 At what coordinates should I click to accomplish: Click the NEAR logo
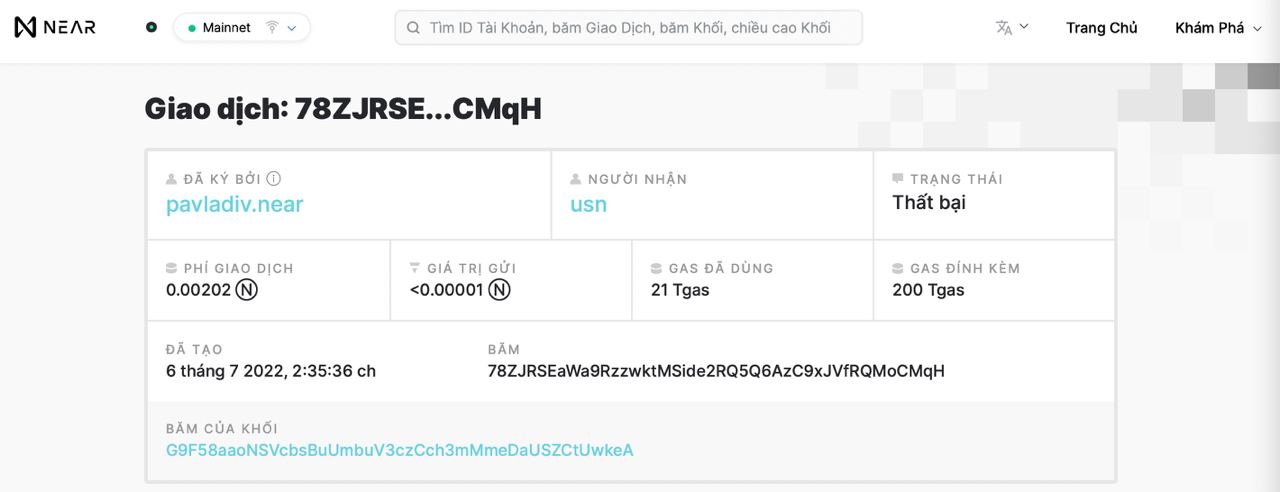coord(55,28)
